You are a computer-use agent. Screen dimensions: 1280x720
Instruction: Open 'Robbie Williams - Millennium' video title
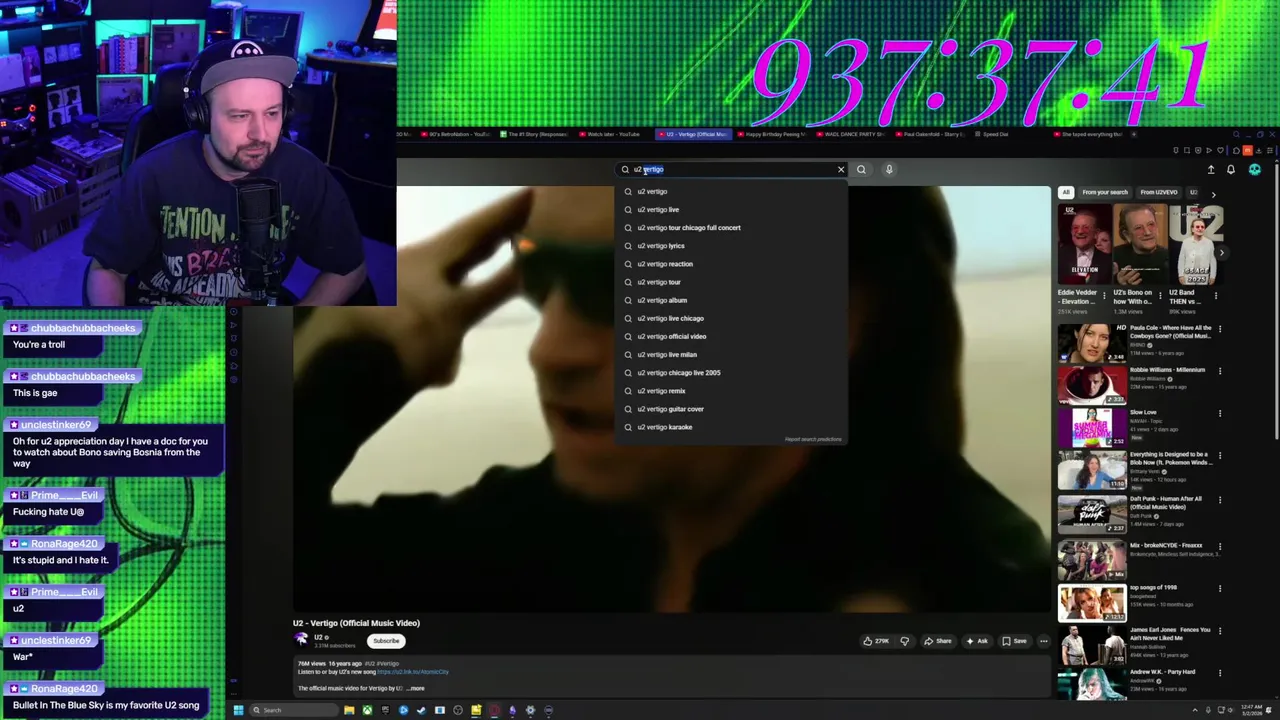pos(1167,370)
